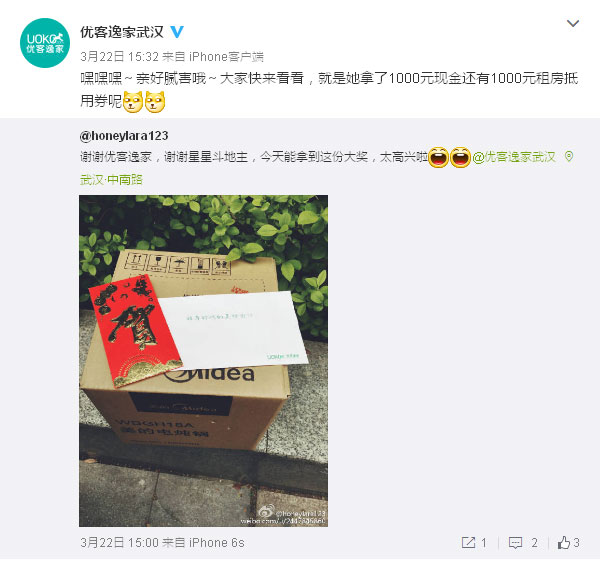Click the repost share icon

click(468, 542)
